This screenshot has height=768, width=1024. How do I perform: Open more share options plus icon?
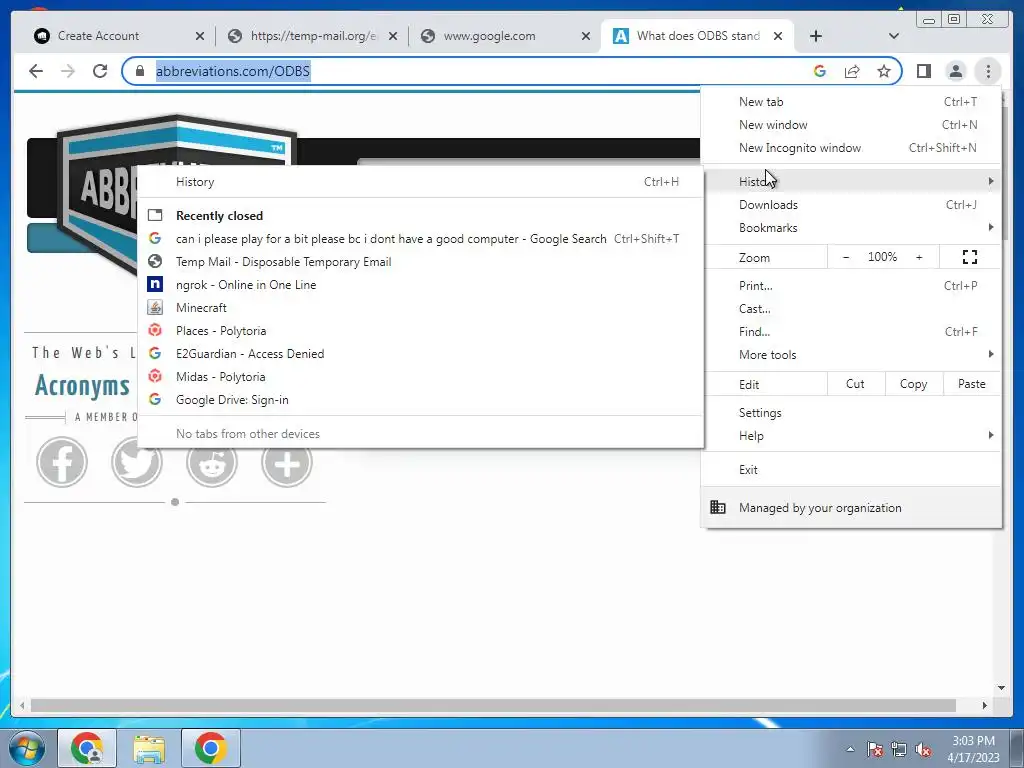pyautogui.click(x=287, y=462)
